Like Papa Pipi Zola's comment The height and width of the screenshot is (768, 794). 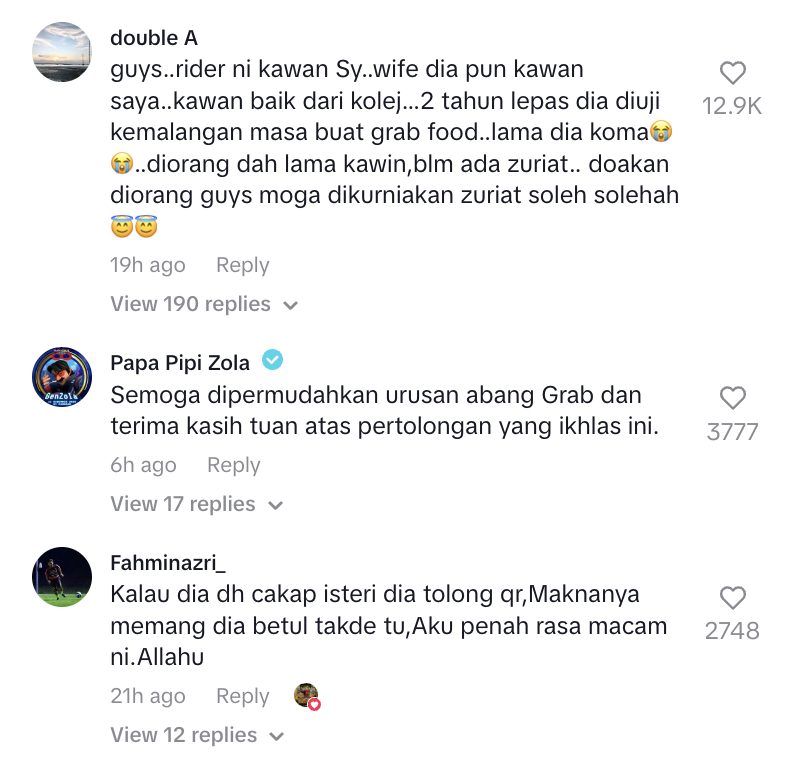(x=733, y=398)
